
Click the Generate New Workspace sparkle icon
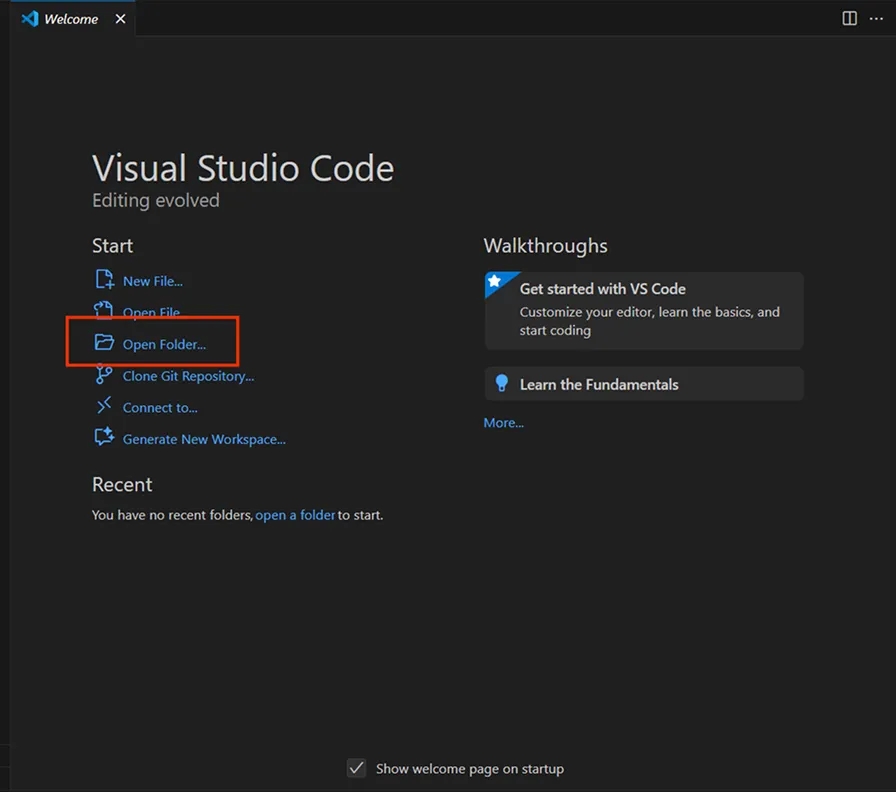coord(104,437)
